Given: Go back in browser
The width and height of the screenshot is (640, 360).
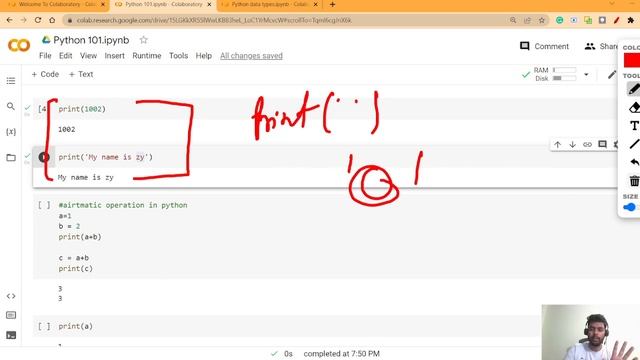Looking at the screenshot, I should [9, 20].
